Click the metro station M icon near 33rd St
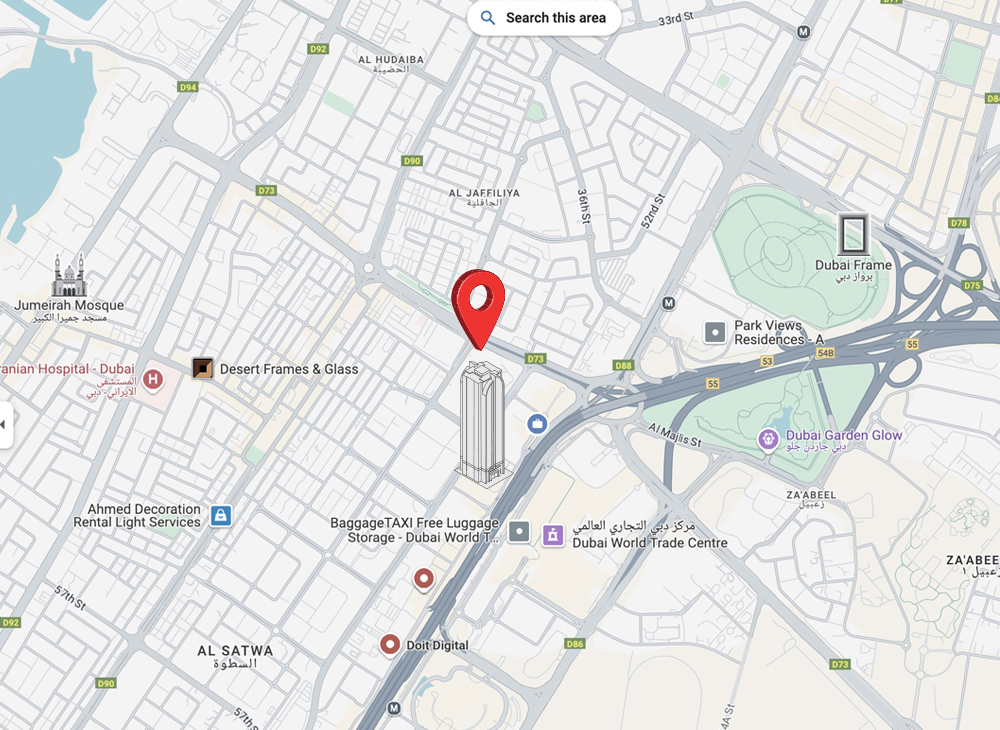 pyautogui.click(x=804, y=32)
